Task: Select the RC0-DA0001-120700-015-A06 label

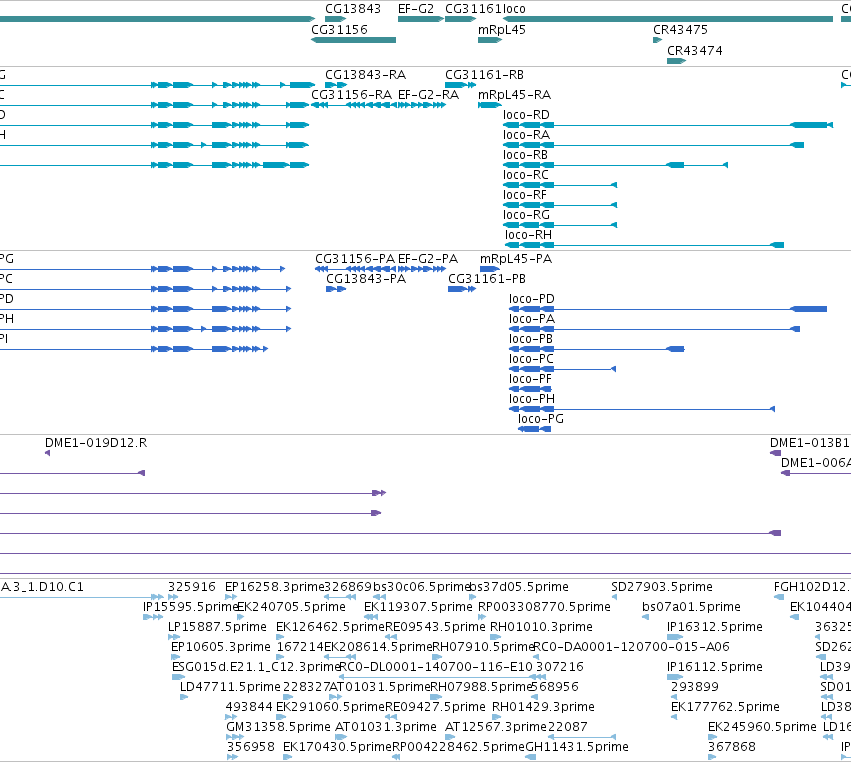Action: point(632,647)
